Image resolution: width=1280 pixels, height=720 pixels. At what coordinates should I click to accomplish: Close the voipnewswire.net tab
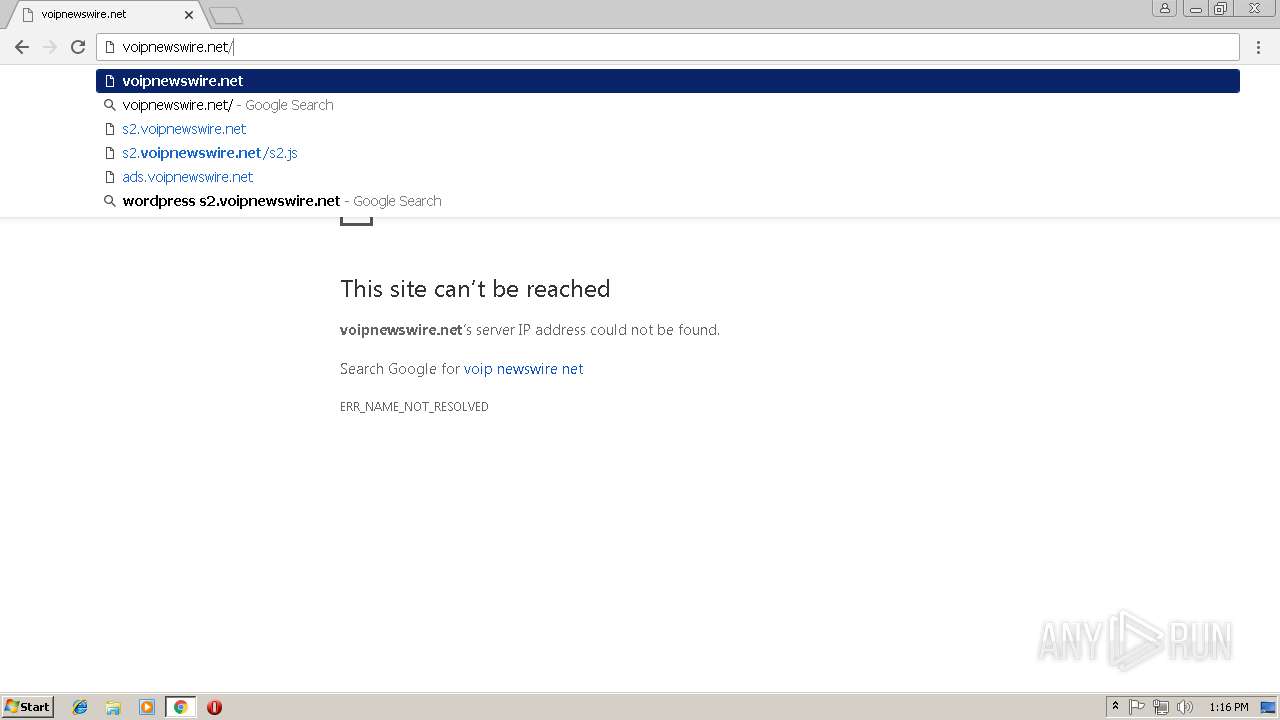click(x=189, y=15)
